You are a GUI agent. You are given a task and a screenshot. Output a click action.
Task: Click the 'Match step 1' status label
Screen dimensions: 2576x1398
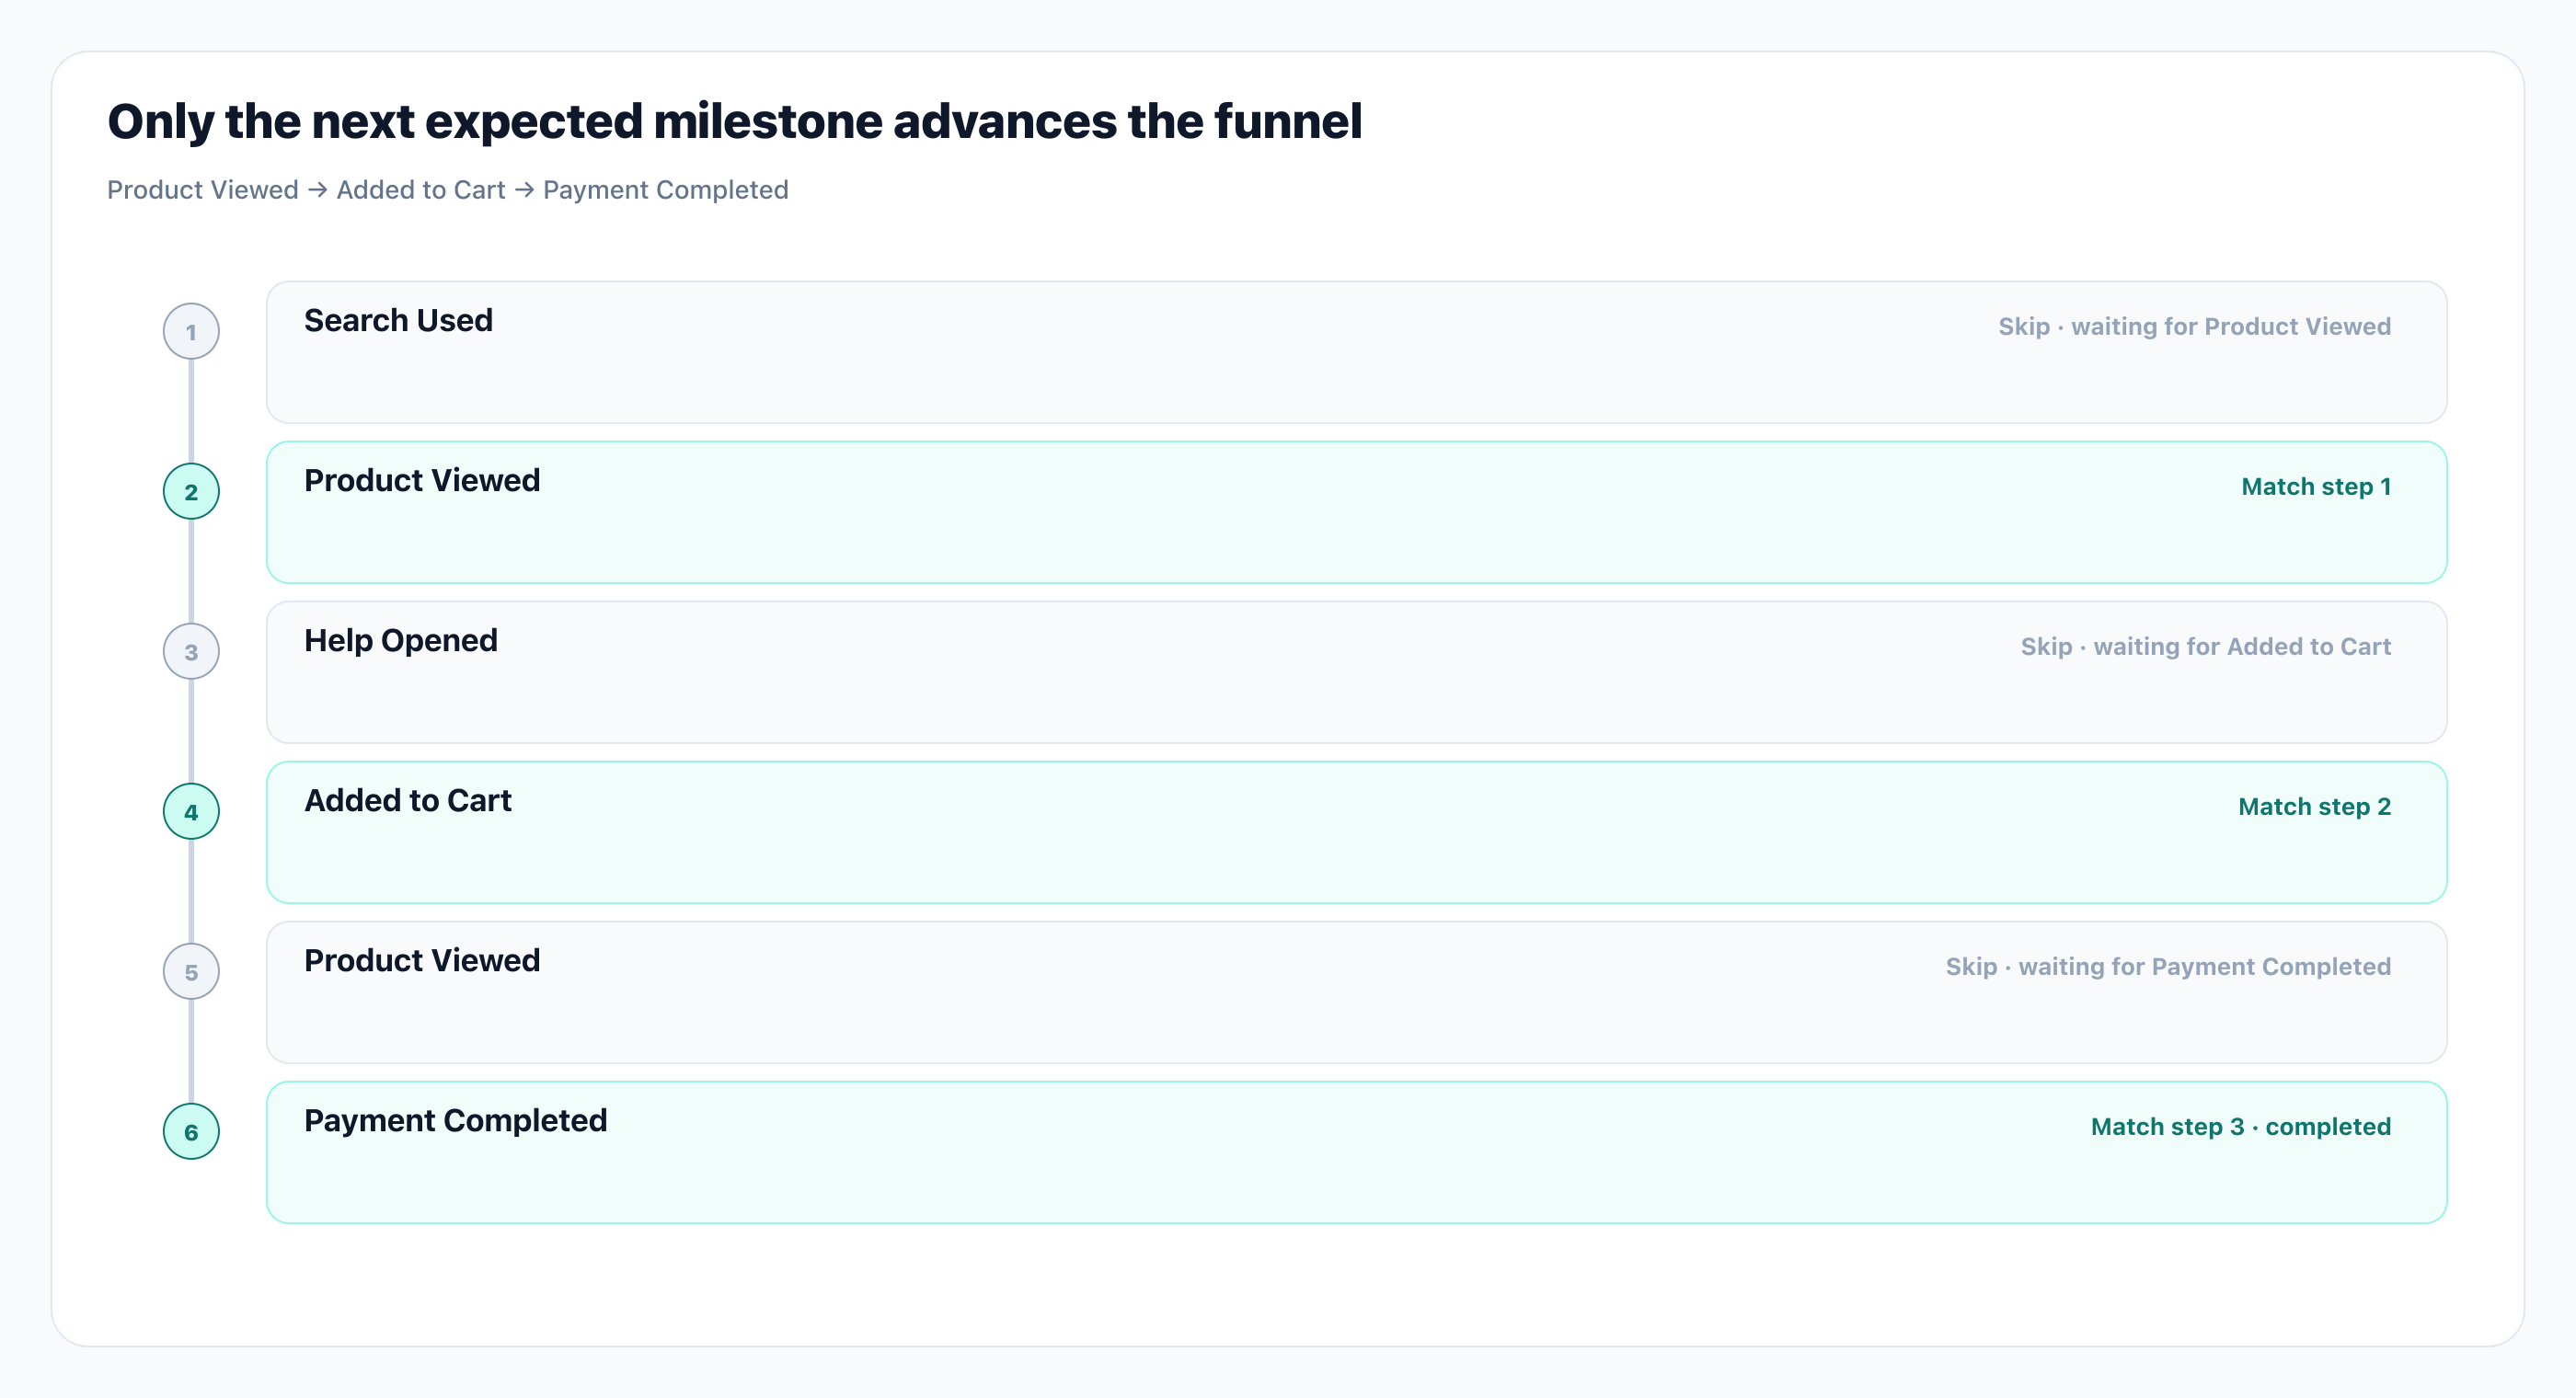pos(2316,486)
